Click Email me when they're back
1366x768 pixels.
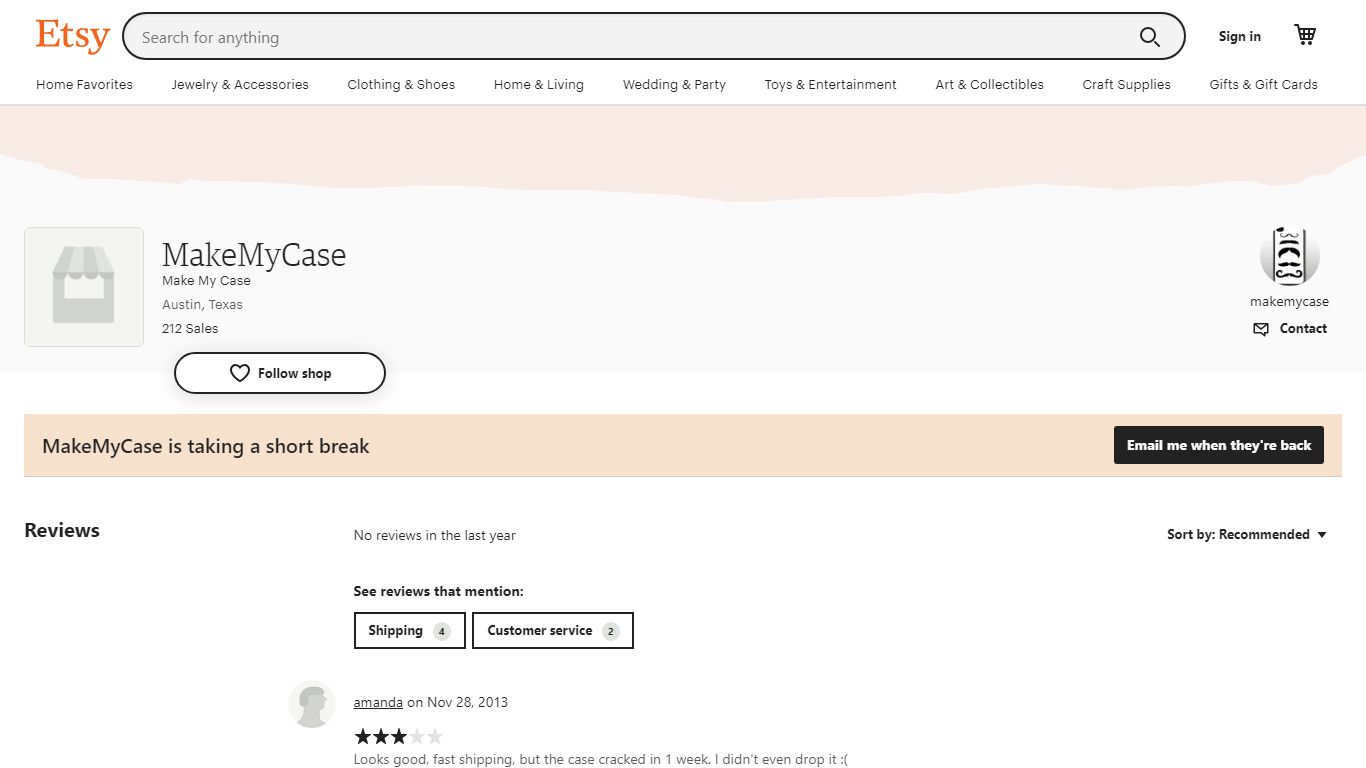coord(1219,445)
